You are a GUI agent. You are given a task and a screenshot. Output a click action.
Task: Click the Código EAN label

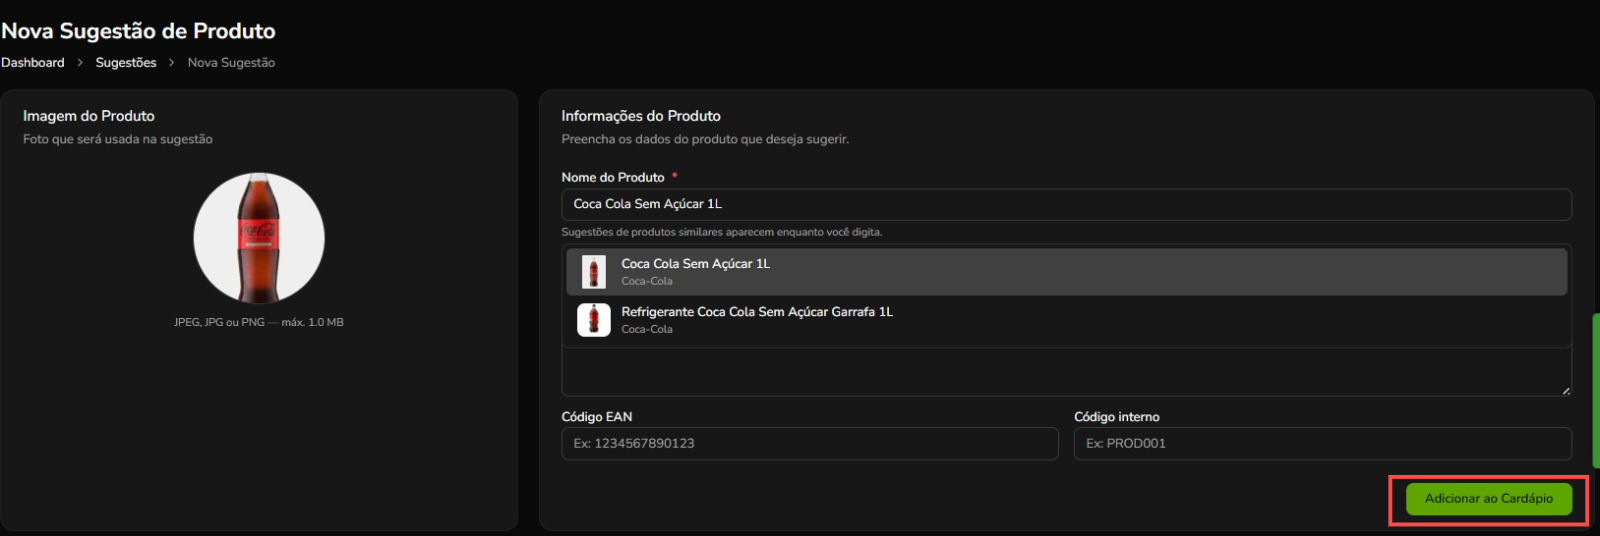(x=597, y=417)
